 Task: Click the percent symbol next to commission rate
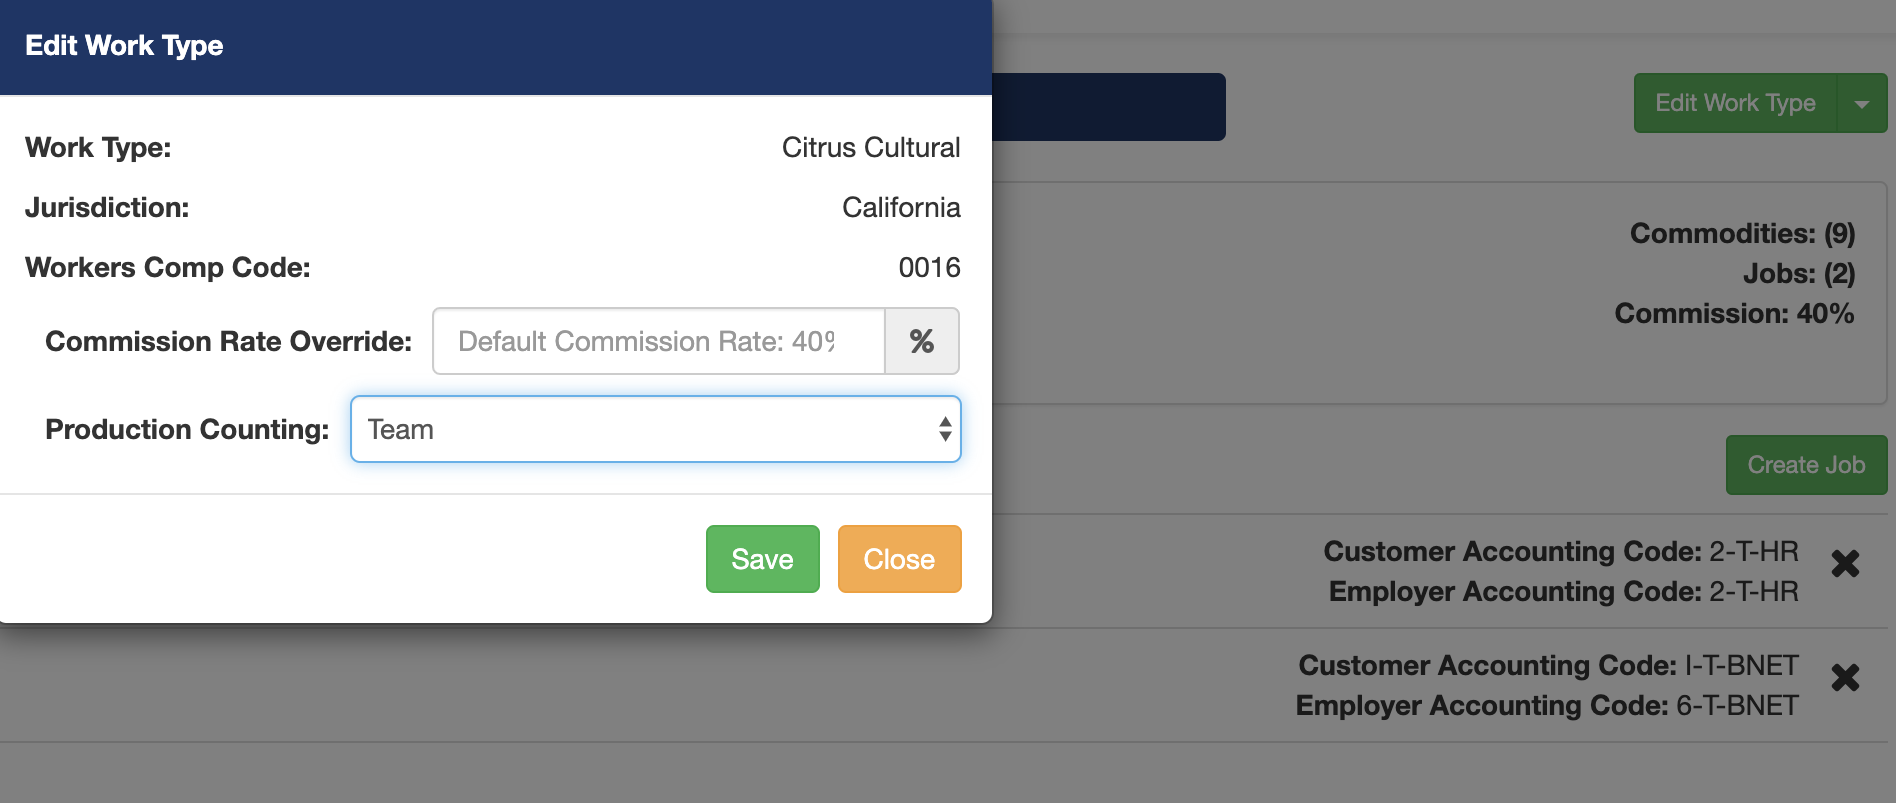tap(921, 341)
